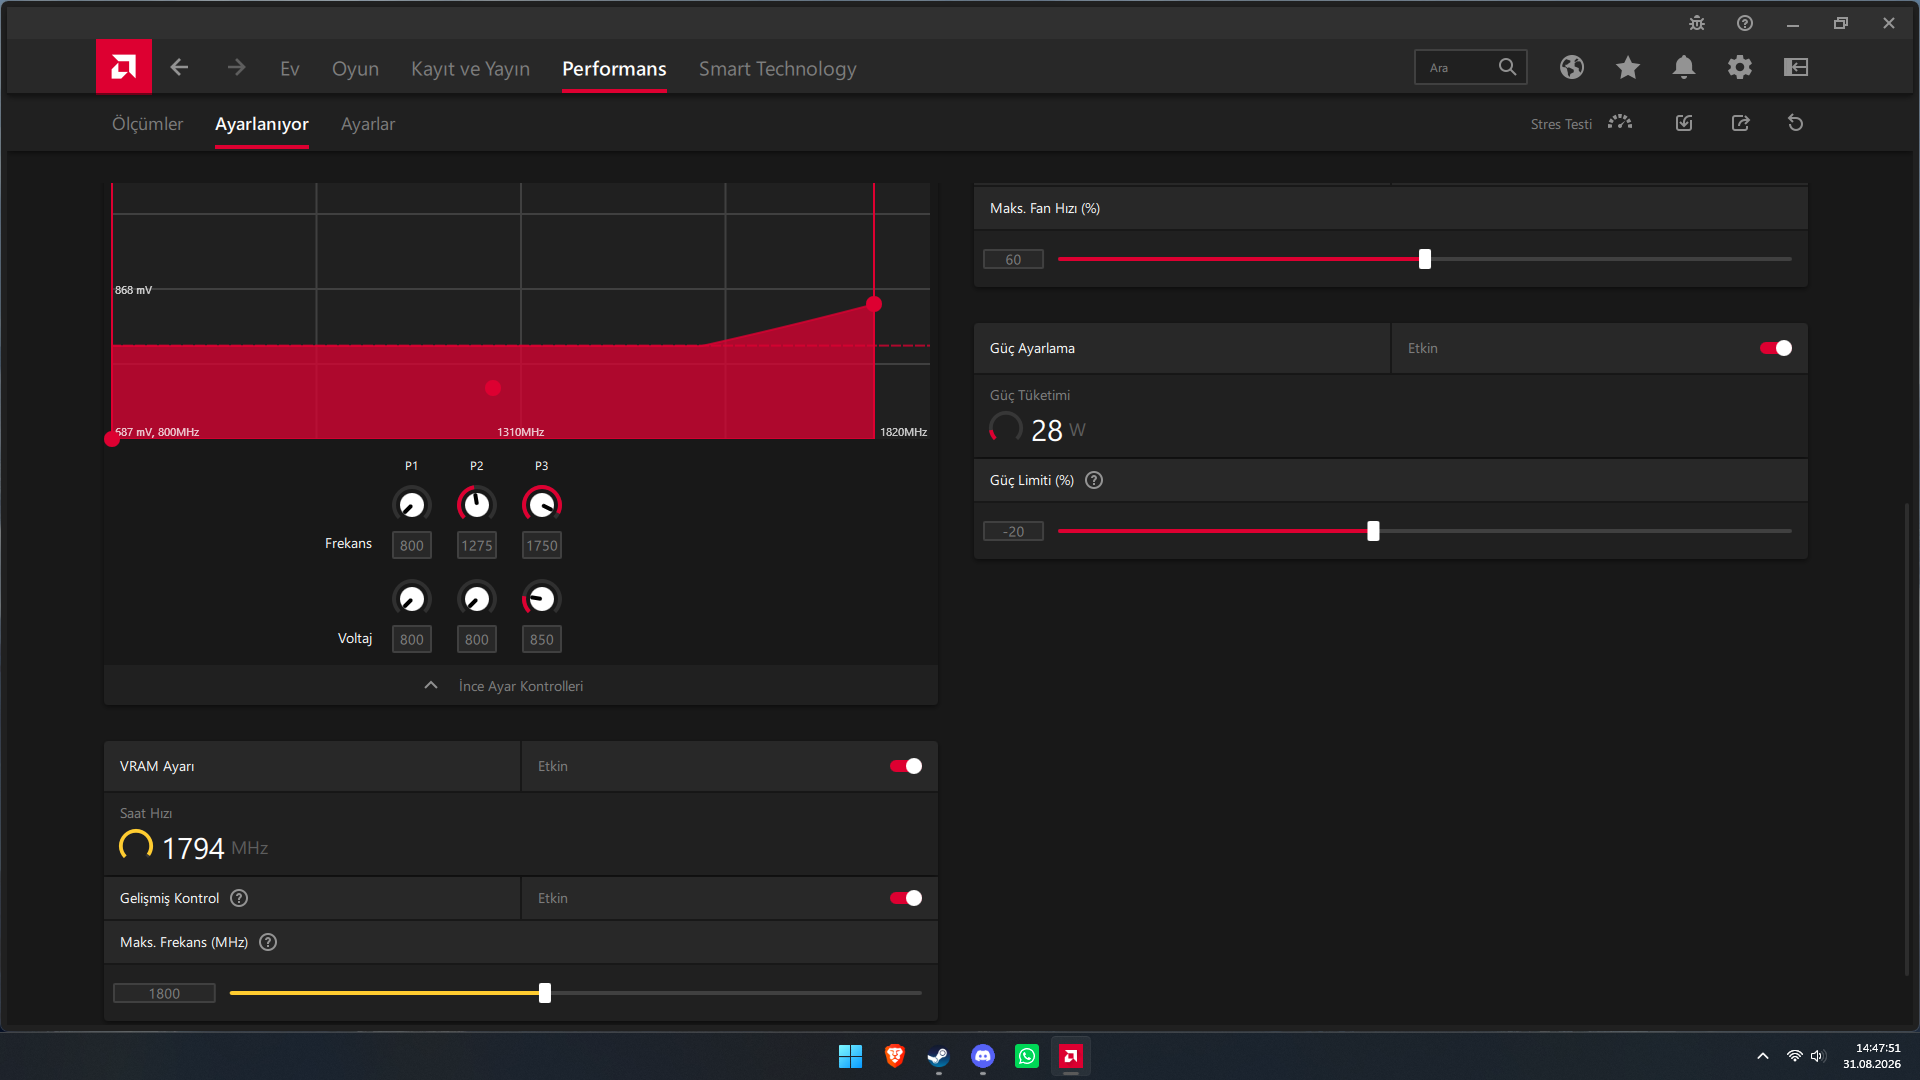Open the web browser globe icon
The width and height of the screenshot is (1920, 1080).
(1572, 67)
